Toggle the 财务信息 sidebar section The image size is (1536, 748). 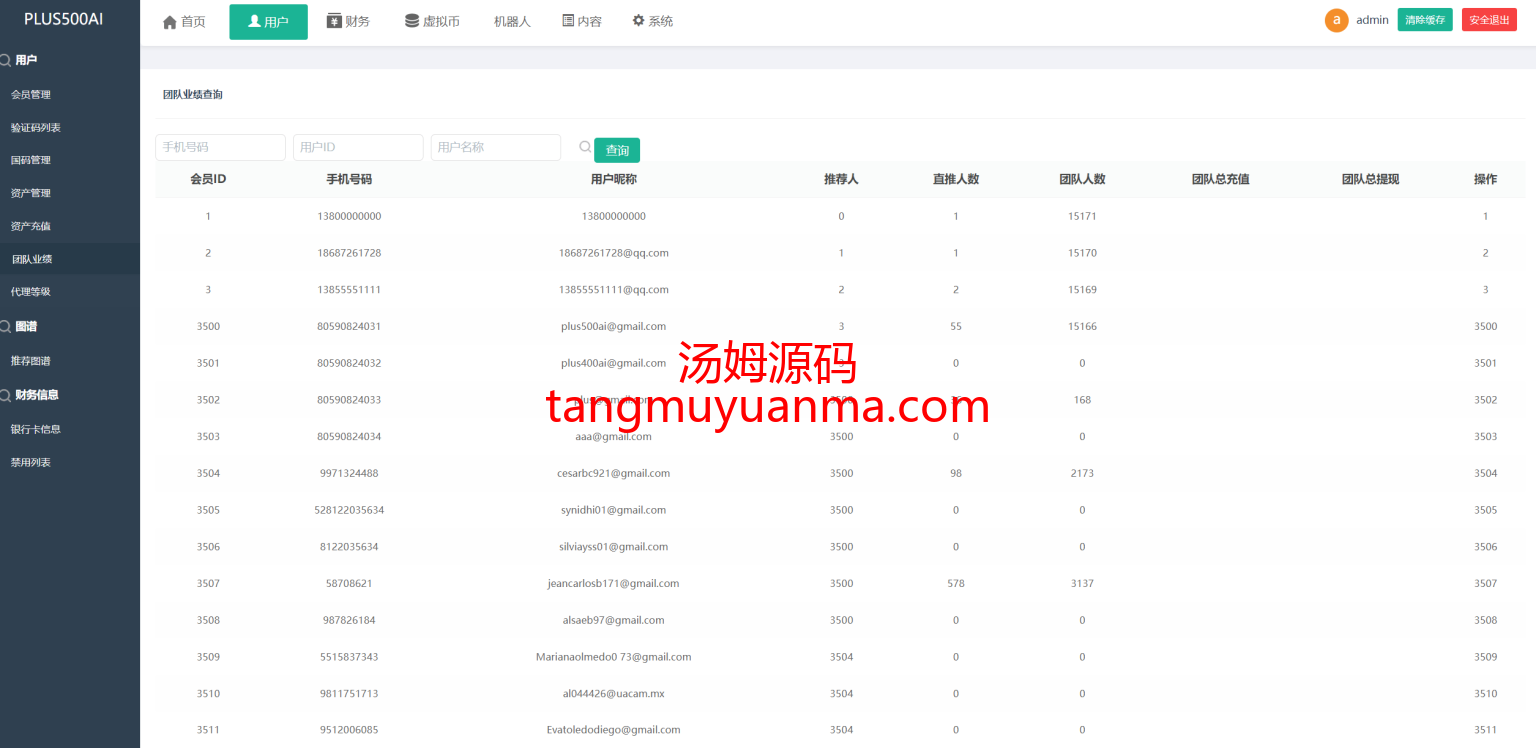[36, 395]
